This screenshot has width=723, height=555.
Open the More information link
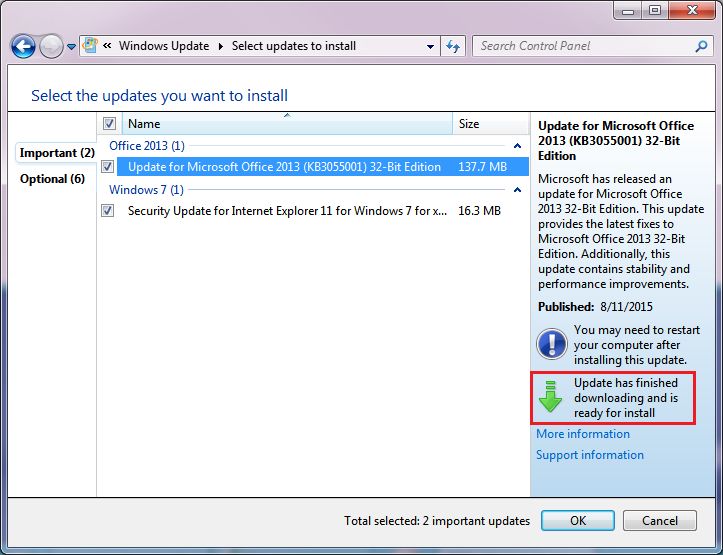coord(582,434)
